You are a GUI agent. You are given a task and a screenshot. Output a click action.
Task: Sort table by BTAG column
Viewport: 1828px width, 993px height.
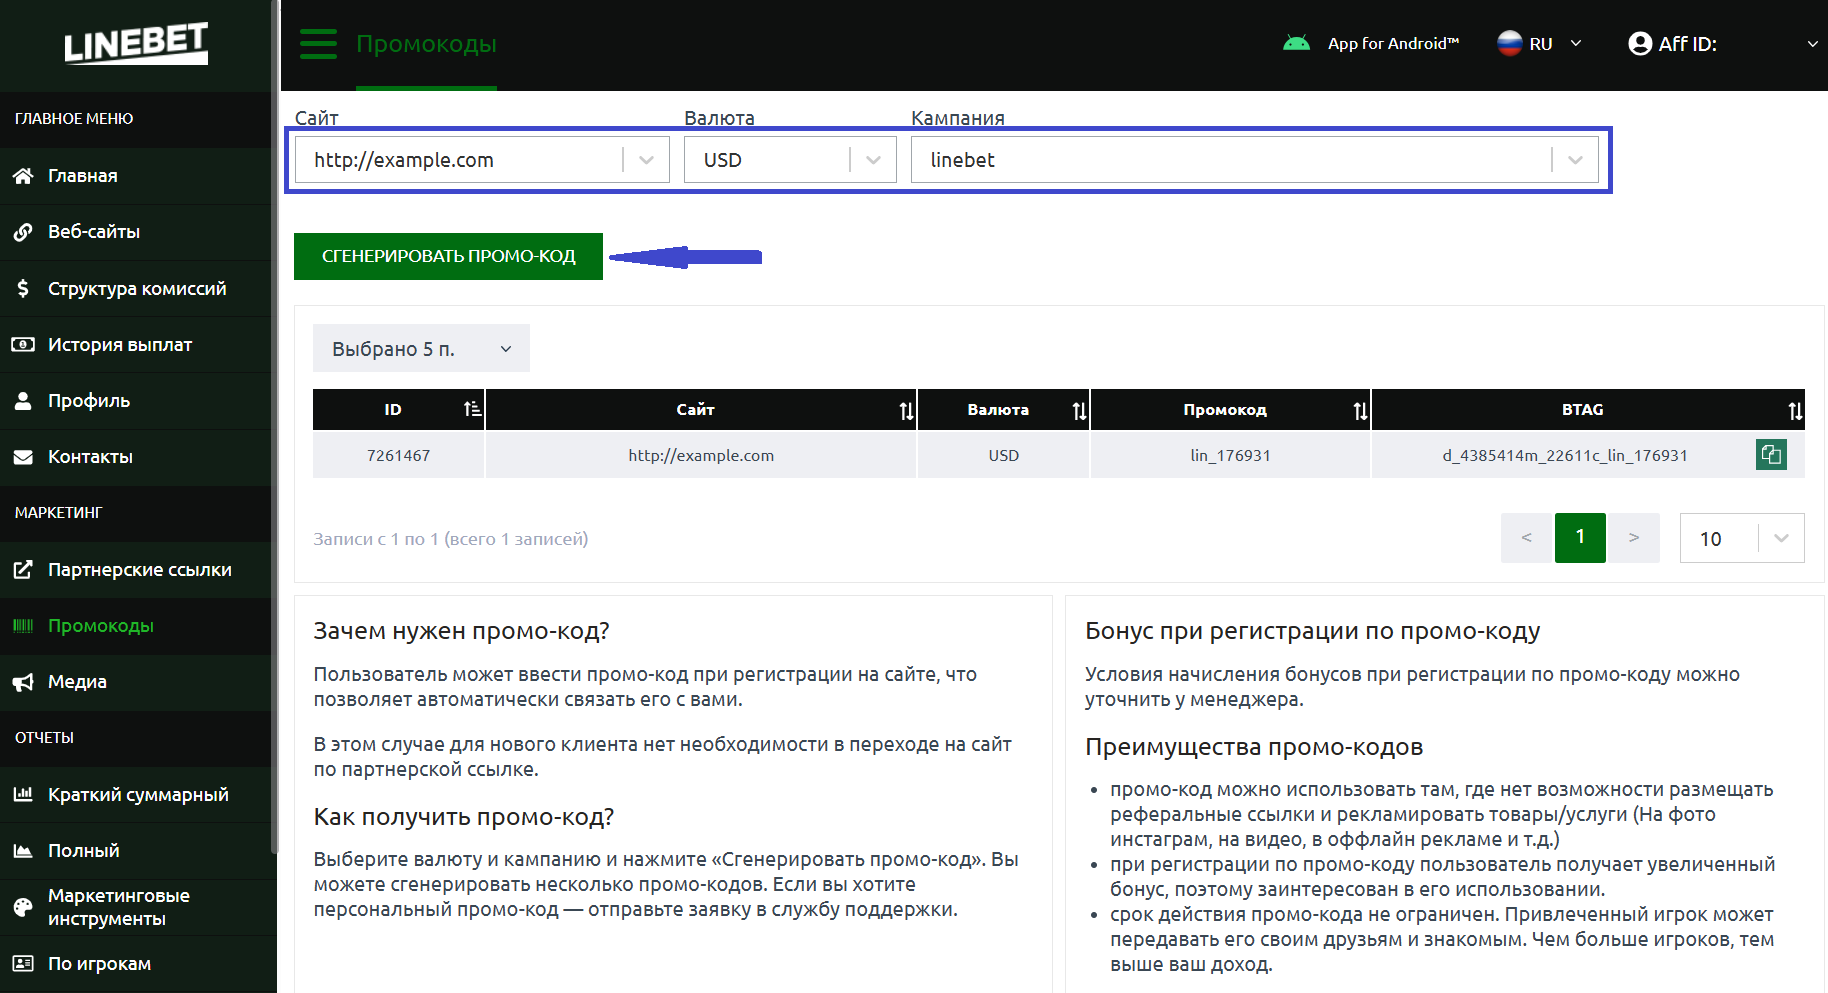1795,410
